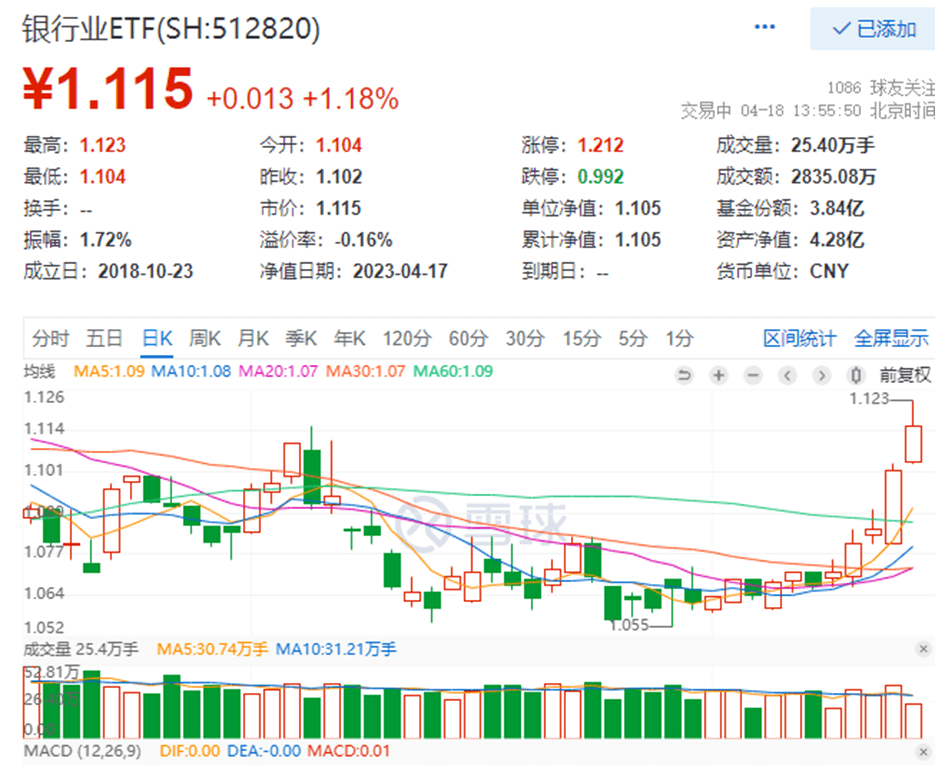Switch to the 1分 chart tab

tap(679, 339)
